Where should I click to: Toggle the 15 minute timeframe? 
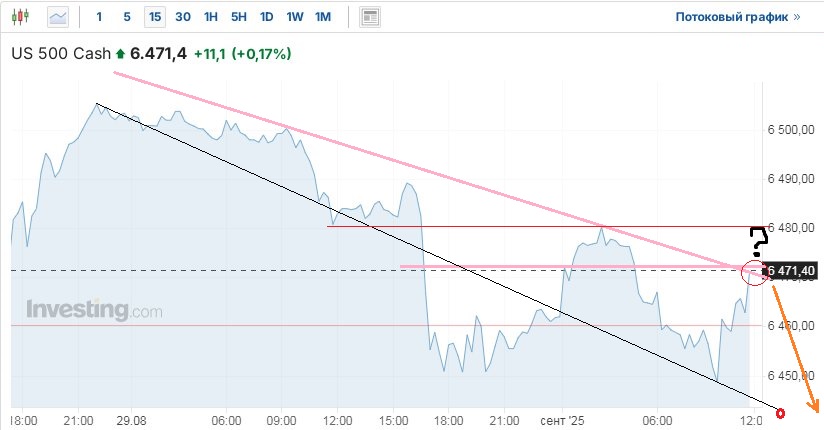pyautogui.click(x=154, y=17)
